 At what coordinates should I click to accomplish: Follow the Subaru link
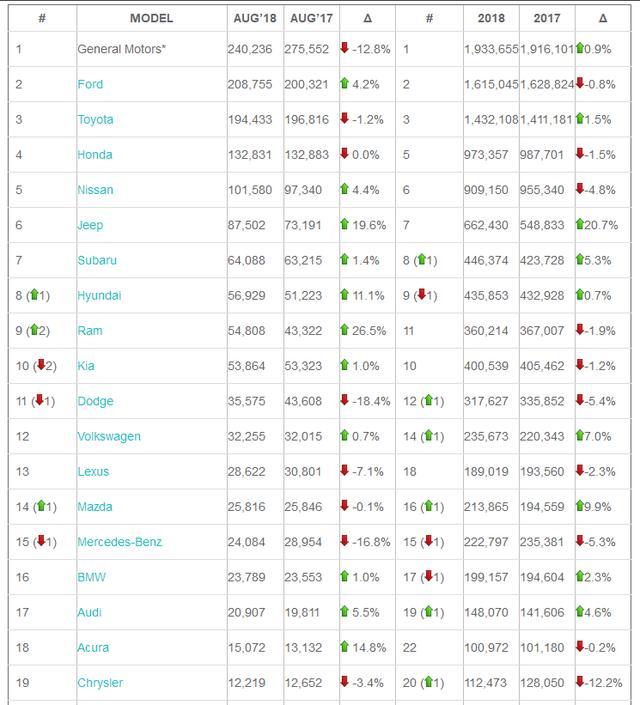coord(97,260)
